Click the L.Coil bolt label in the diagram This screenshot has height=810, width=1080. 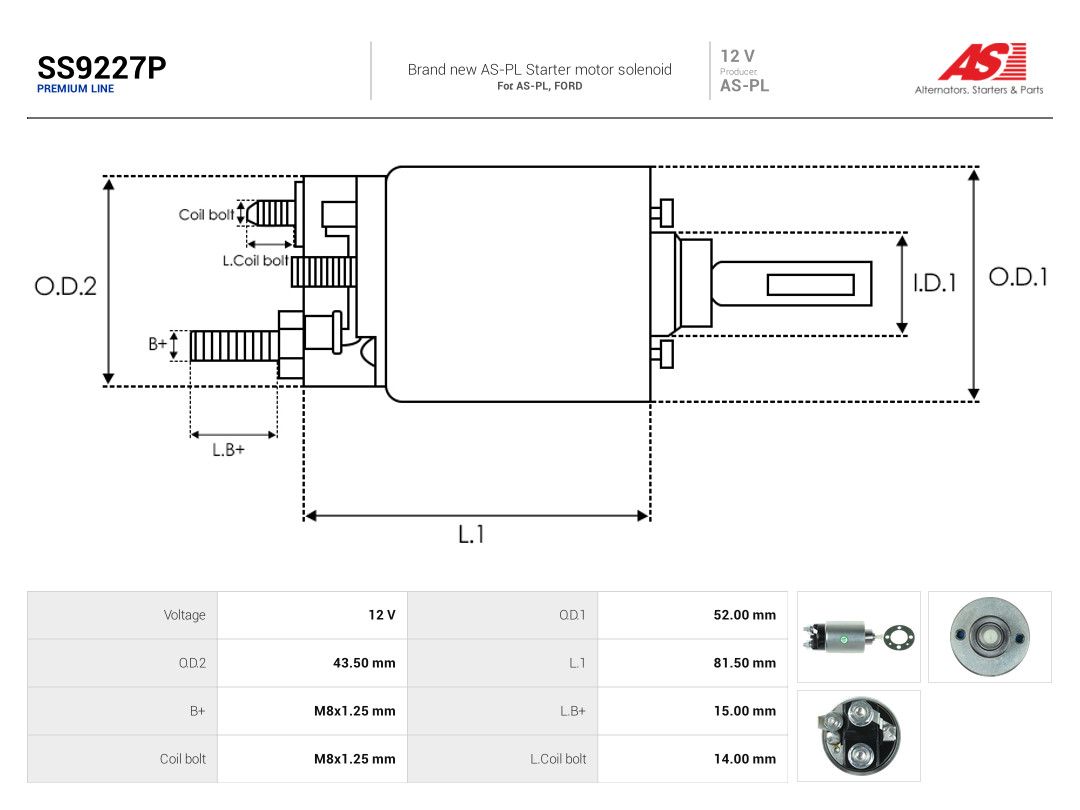255,260
